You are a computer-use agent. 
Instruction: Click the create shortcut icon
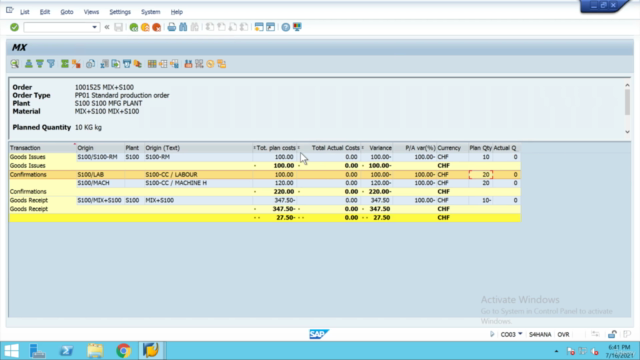270,27
